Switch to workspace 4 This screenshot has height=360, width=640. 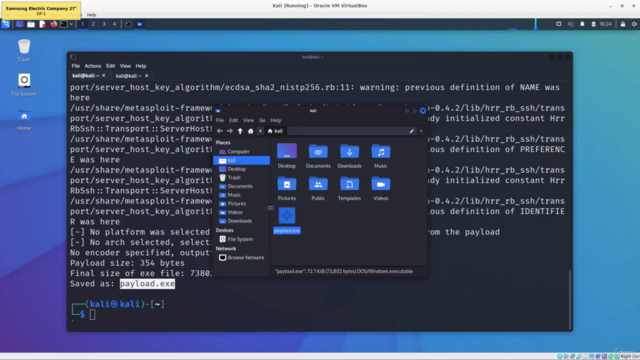pyautogui.click(x=114, y=24)
